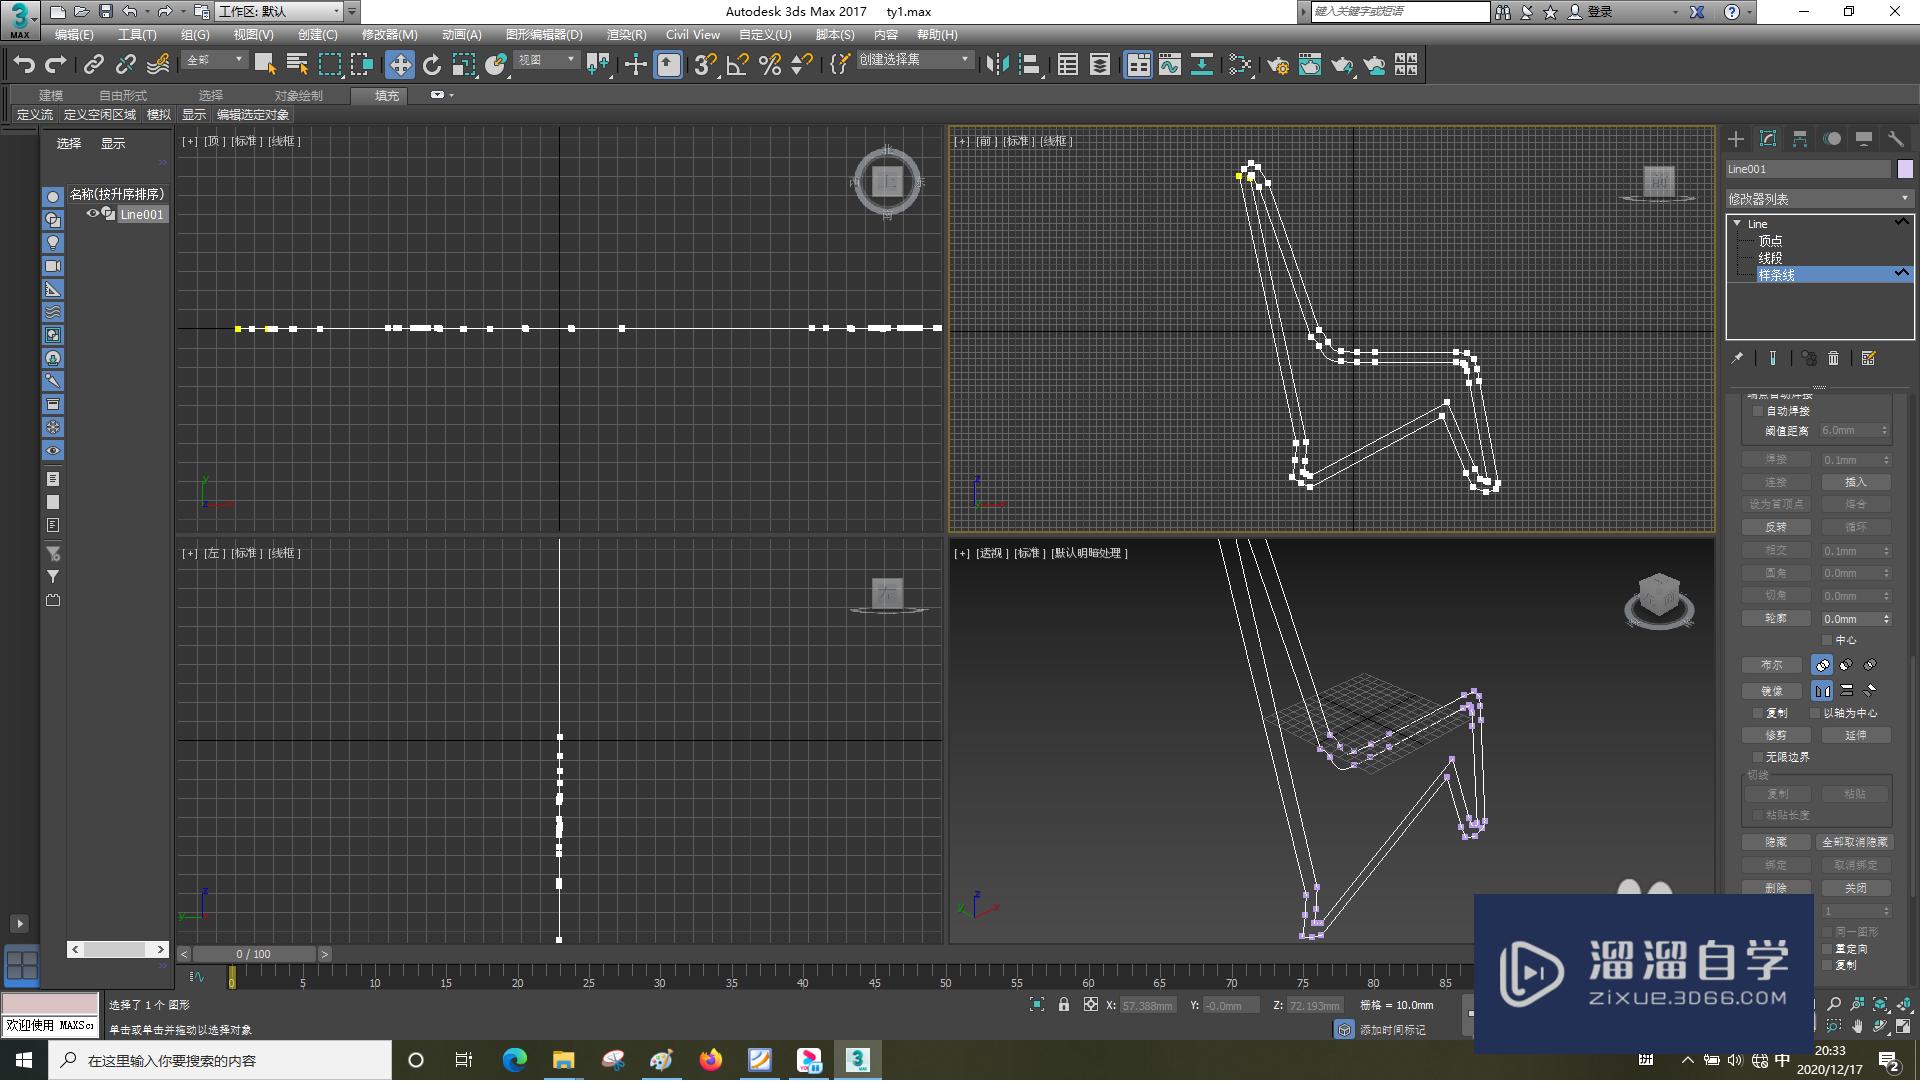Open the Hierarchy panel tab

[x=1800, y=139]
